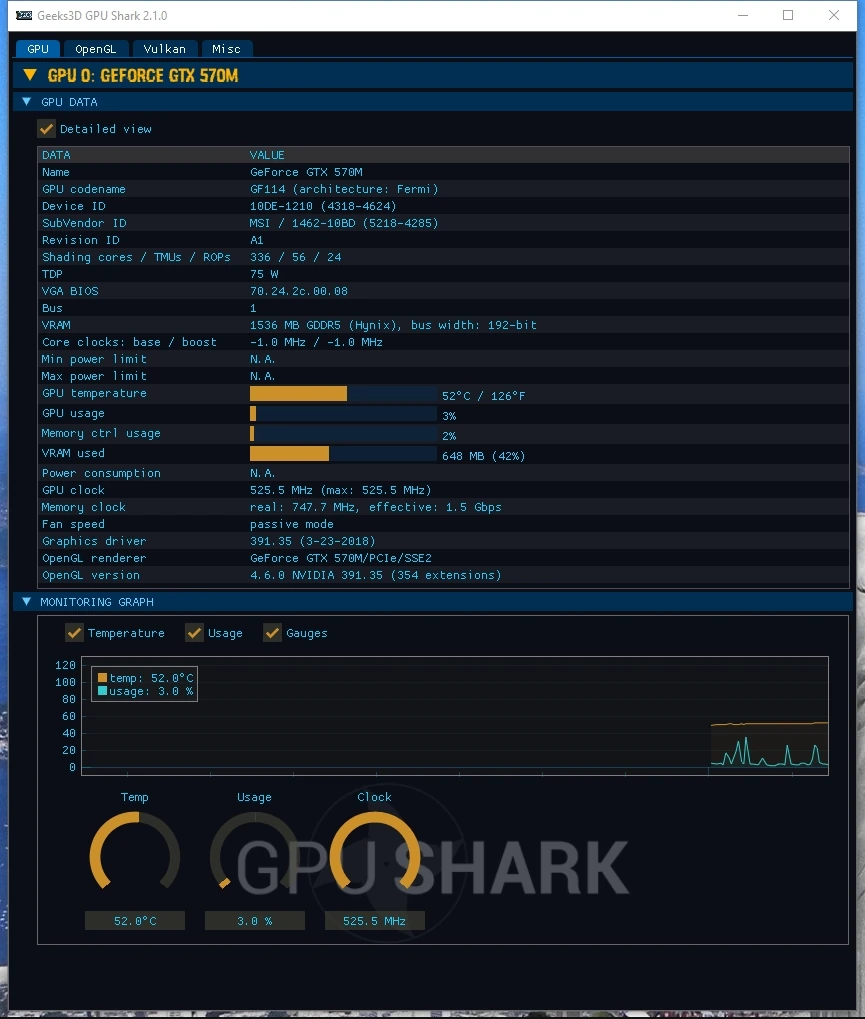This screenshot has width=865, height=1019.
Task: Click the SubVendor ID row label
Action: point(84,223)
